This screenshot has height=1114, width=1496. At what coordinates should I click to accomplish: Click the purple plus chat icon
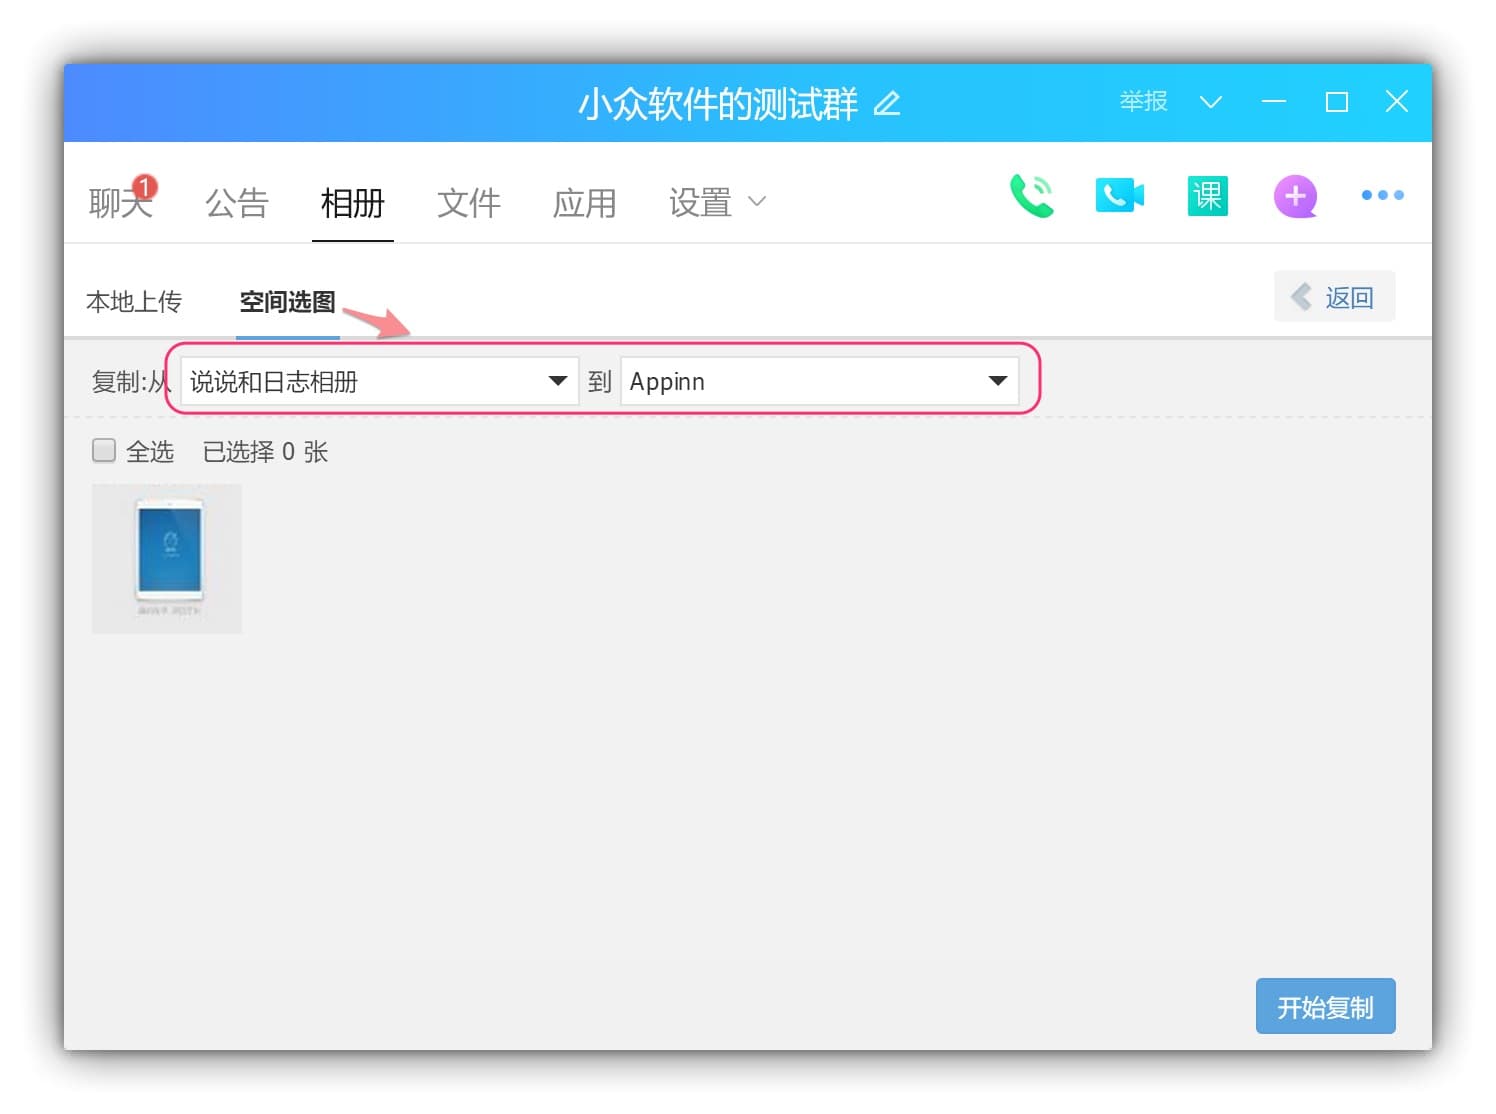pos(1295,196)
